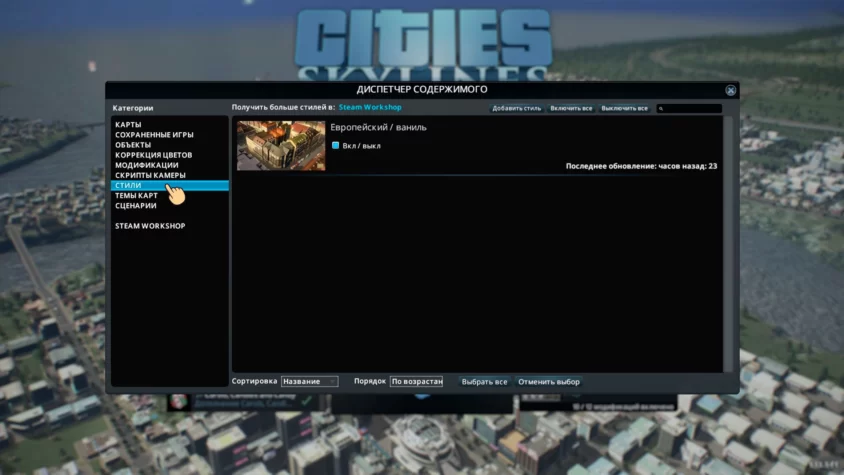Click the content list vertical scrollbar
The height and width of the screenshot is (475, 844).
(729, 244)
